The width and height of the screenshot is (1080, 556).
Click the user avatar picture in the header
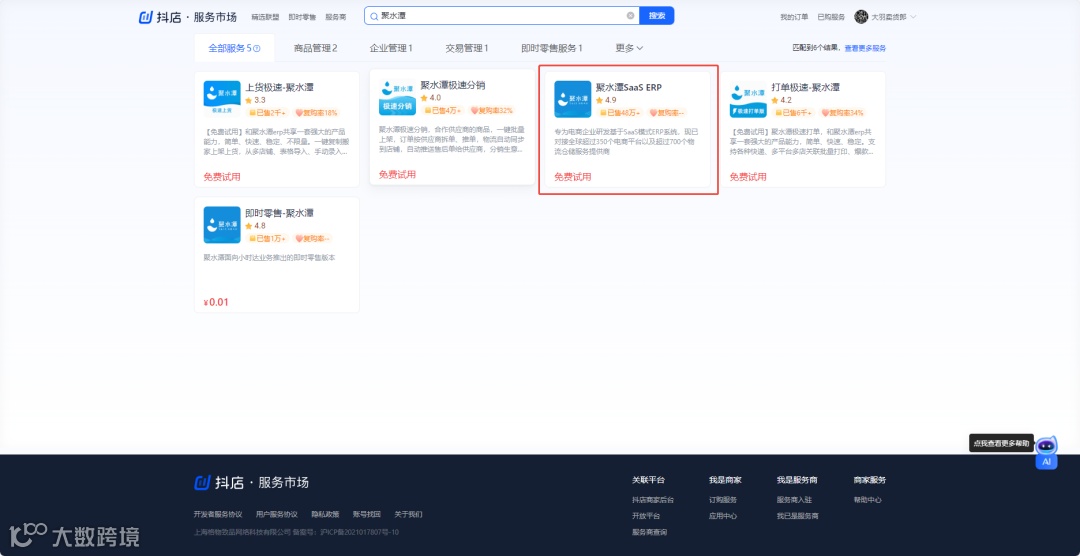tap(861, 17)
